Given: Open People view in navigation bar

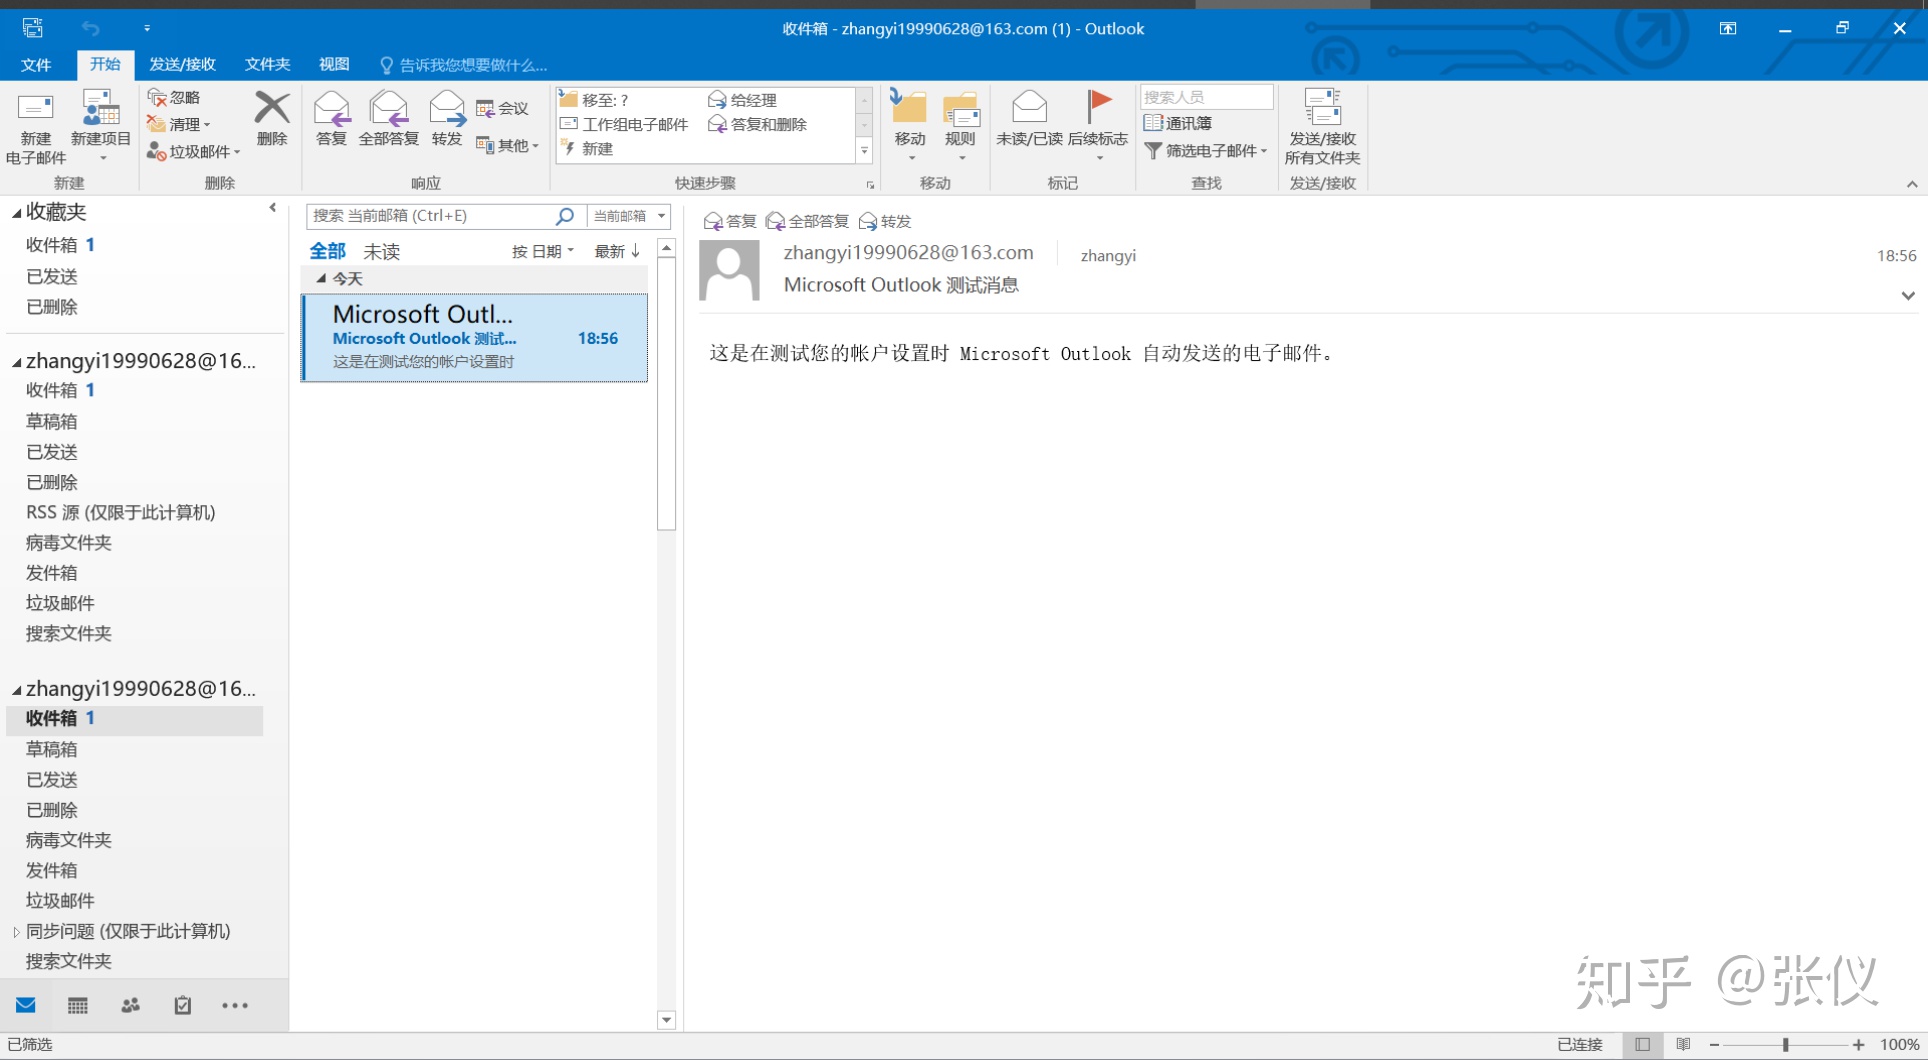Looking at the screenshot, I should (x=130, y=1005).
